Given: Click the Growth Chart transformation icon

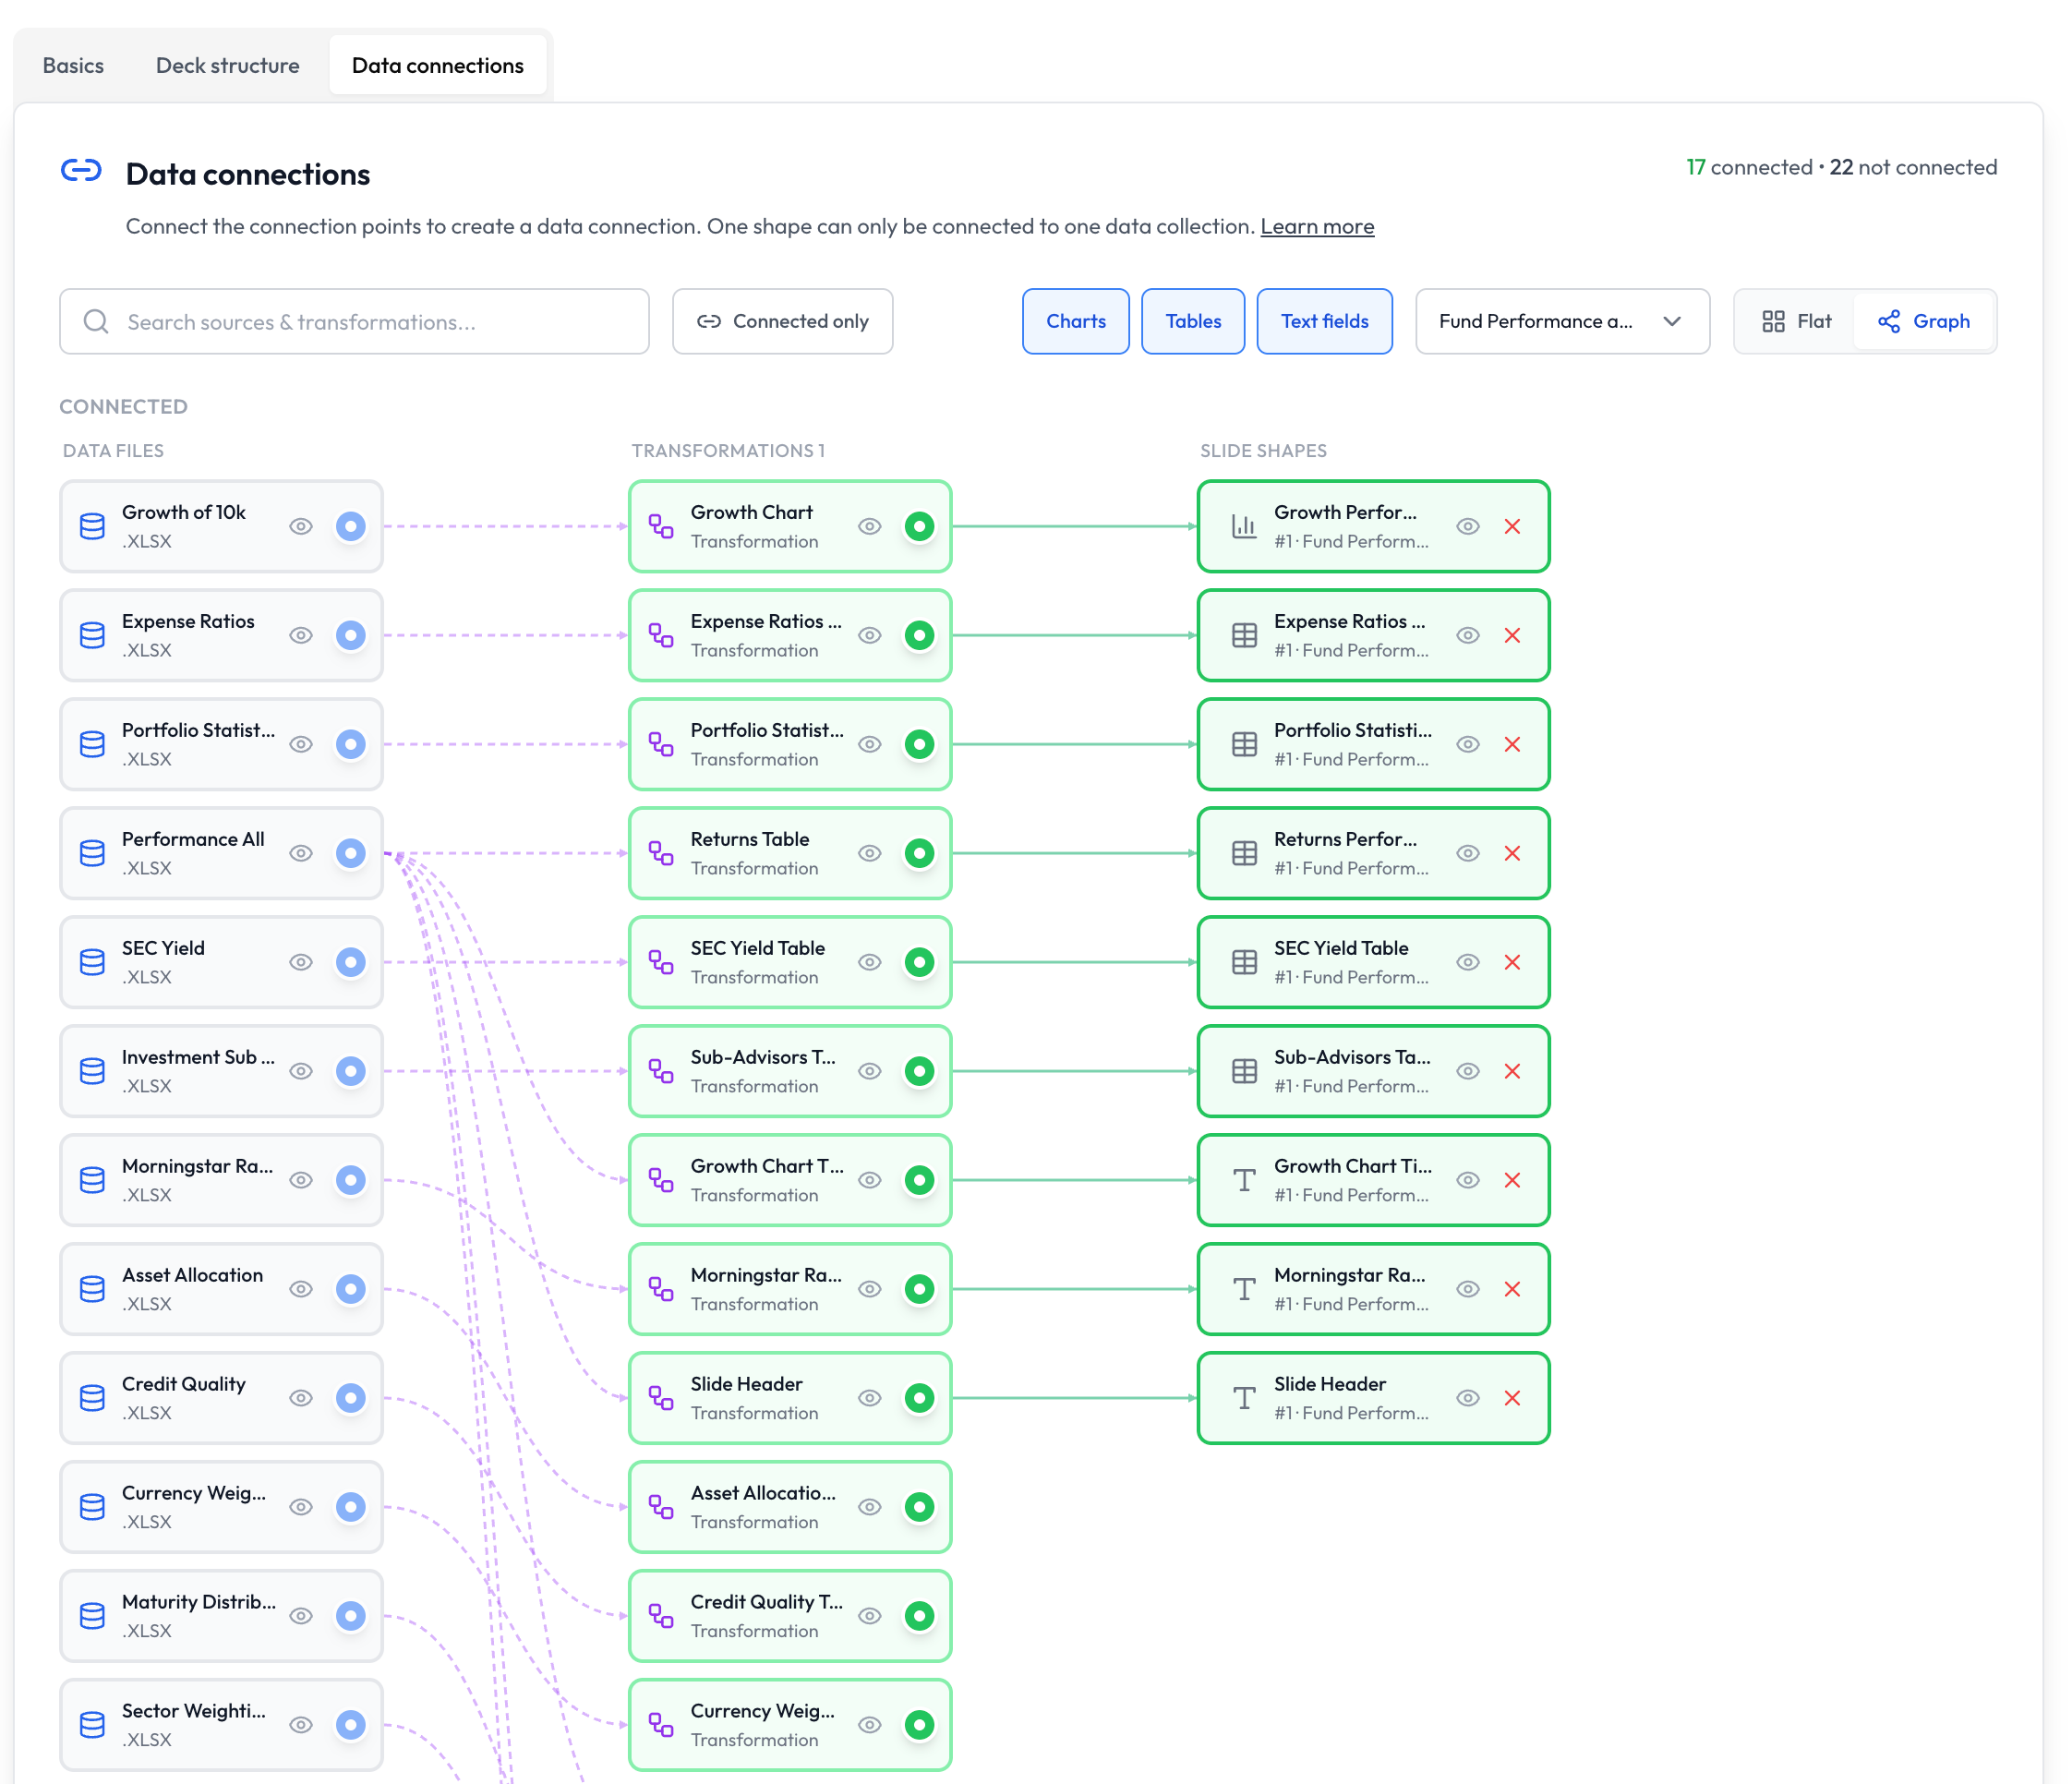Looking at the screenshot, I should tap(661, 526).
